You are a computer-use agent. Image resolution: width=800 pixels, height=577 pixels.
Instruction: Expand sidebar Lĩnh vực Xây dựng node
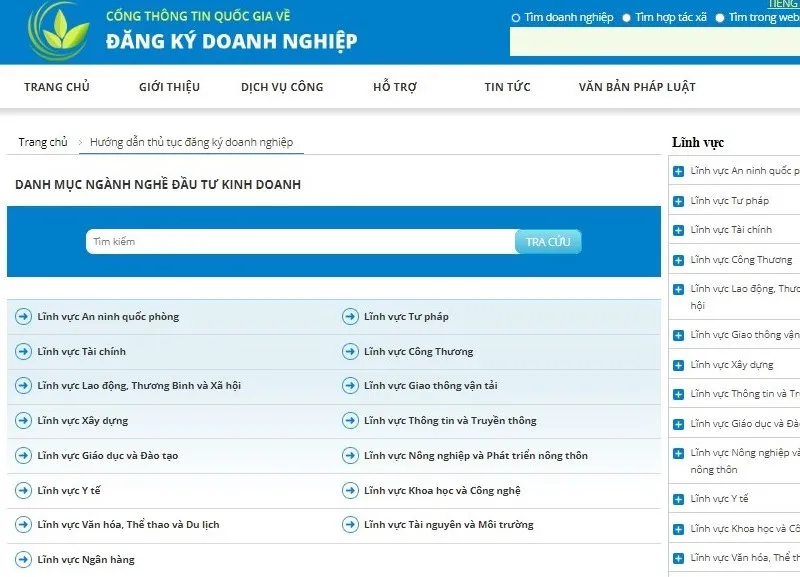679,366
